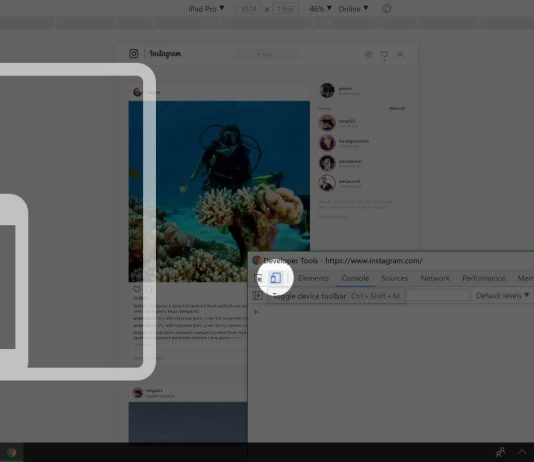Click the People icon in system tray
This screenshot has height=462, width=534.
pyautogui.click(x=500, y=452)
